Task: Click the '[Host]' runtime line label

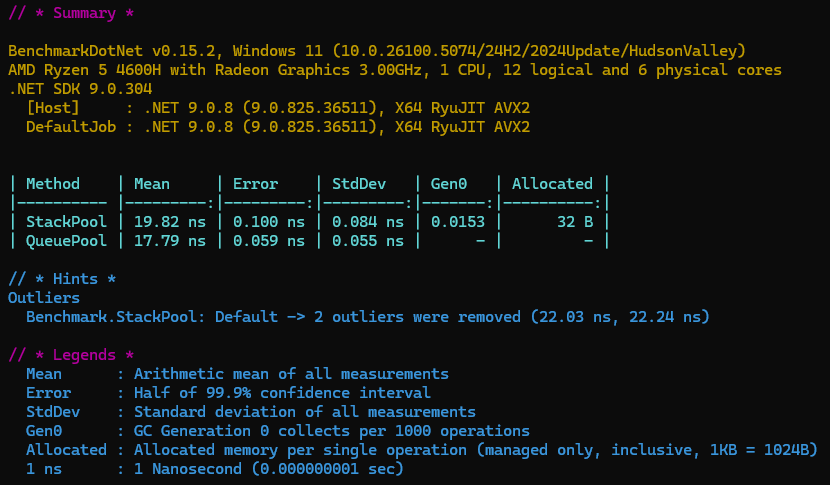Action: point(53,108)
